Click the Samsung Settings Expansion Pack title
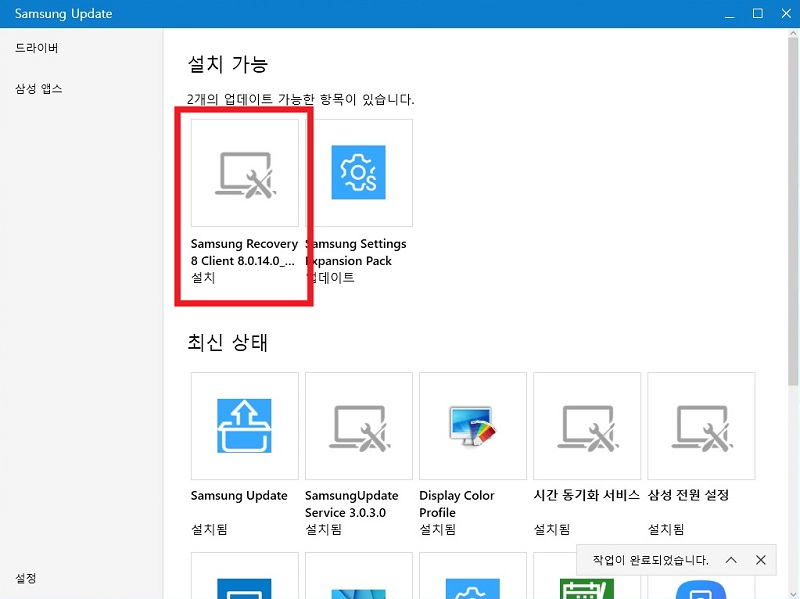 click(356, 252)
